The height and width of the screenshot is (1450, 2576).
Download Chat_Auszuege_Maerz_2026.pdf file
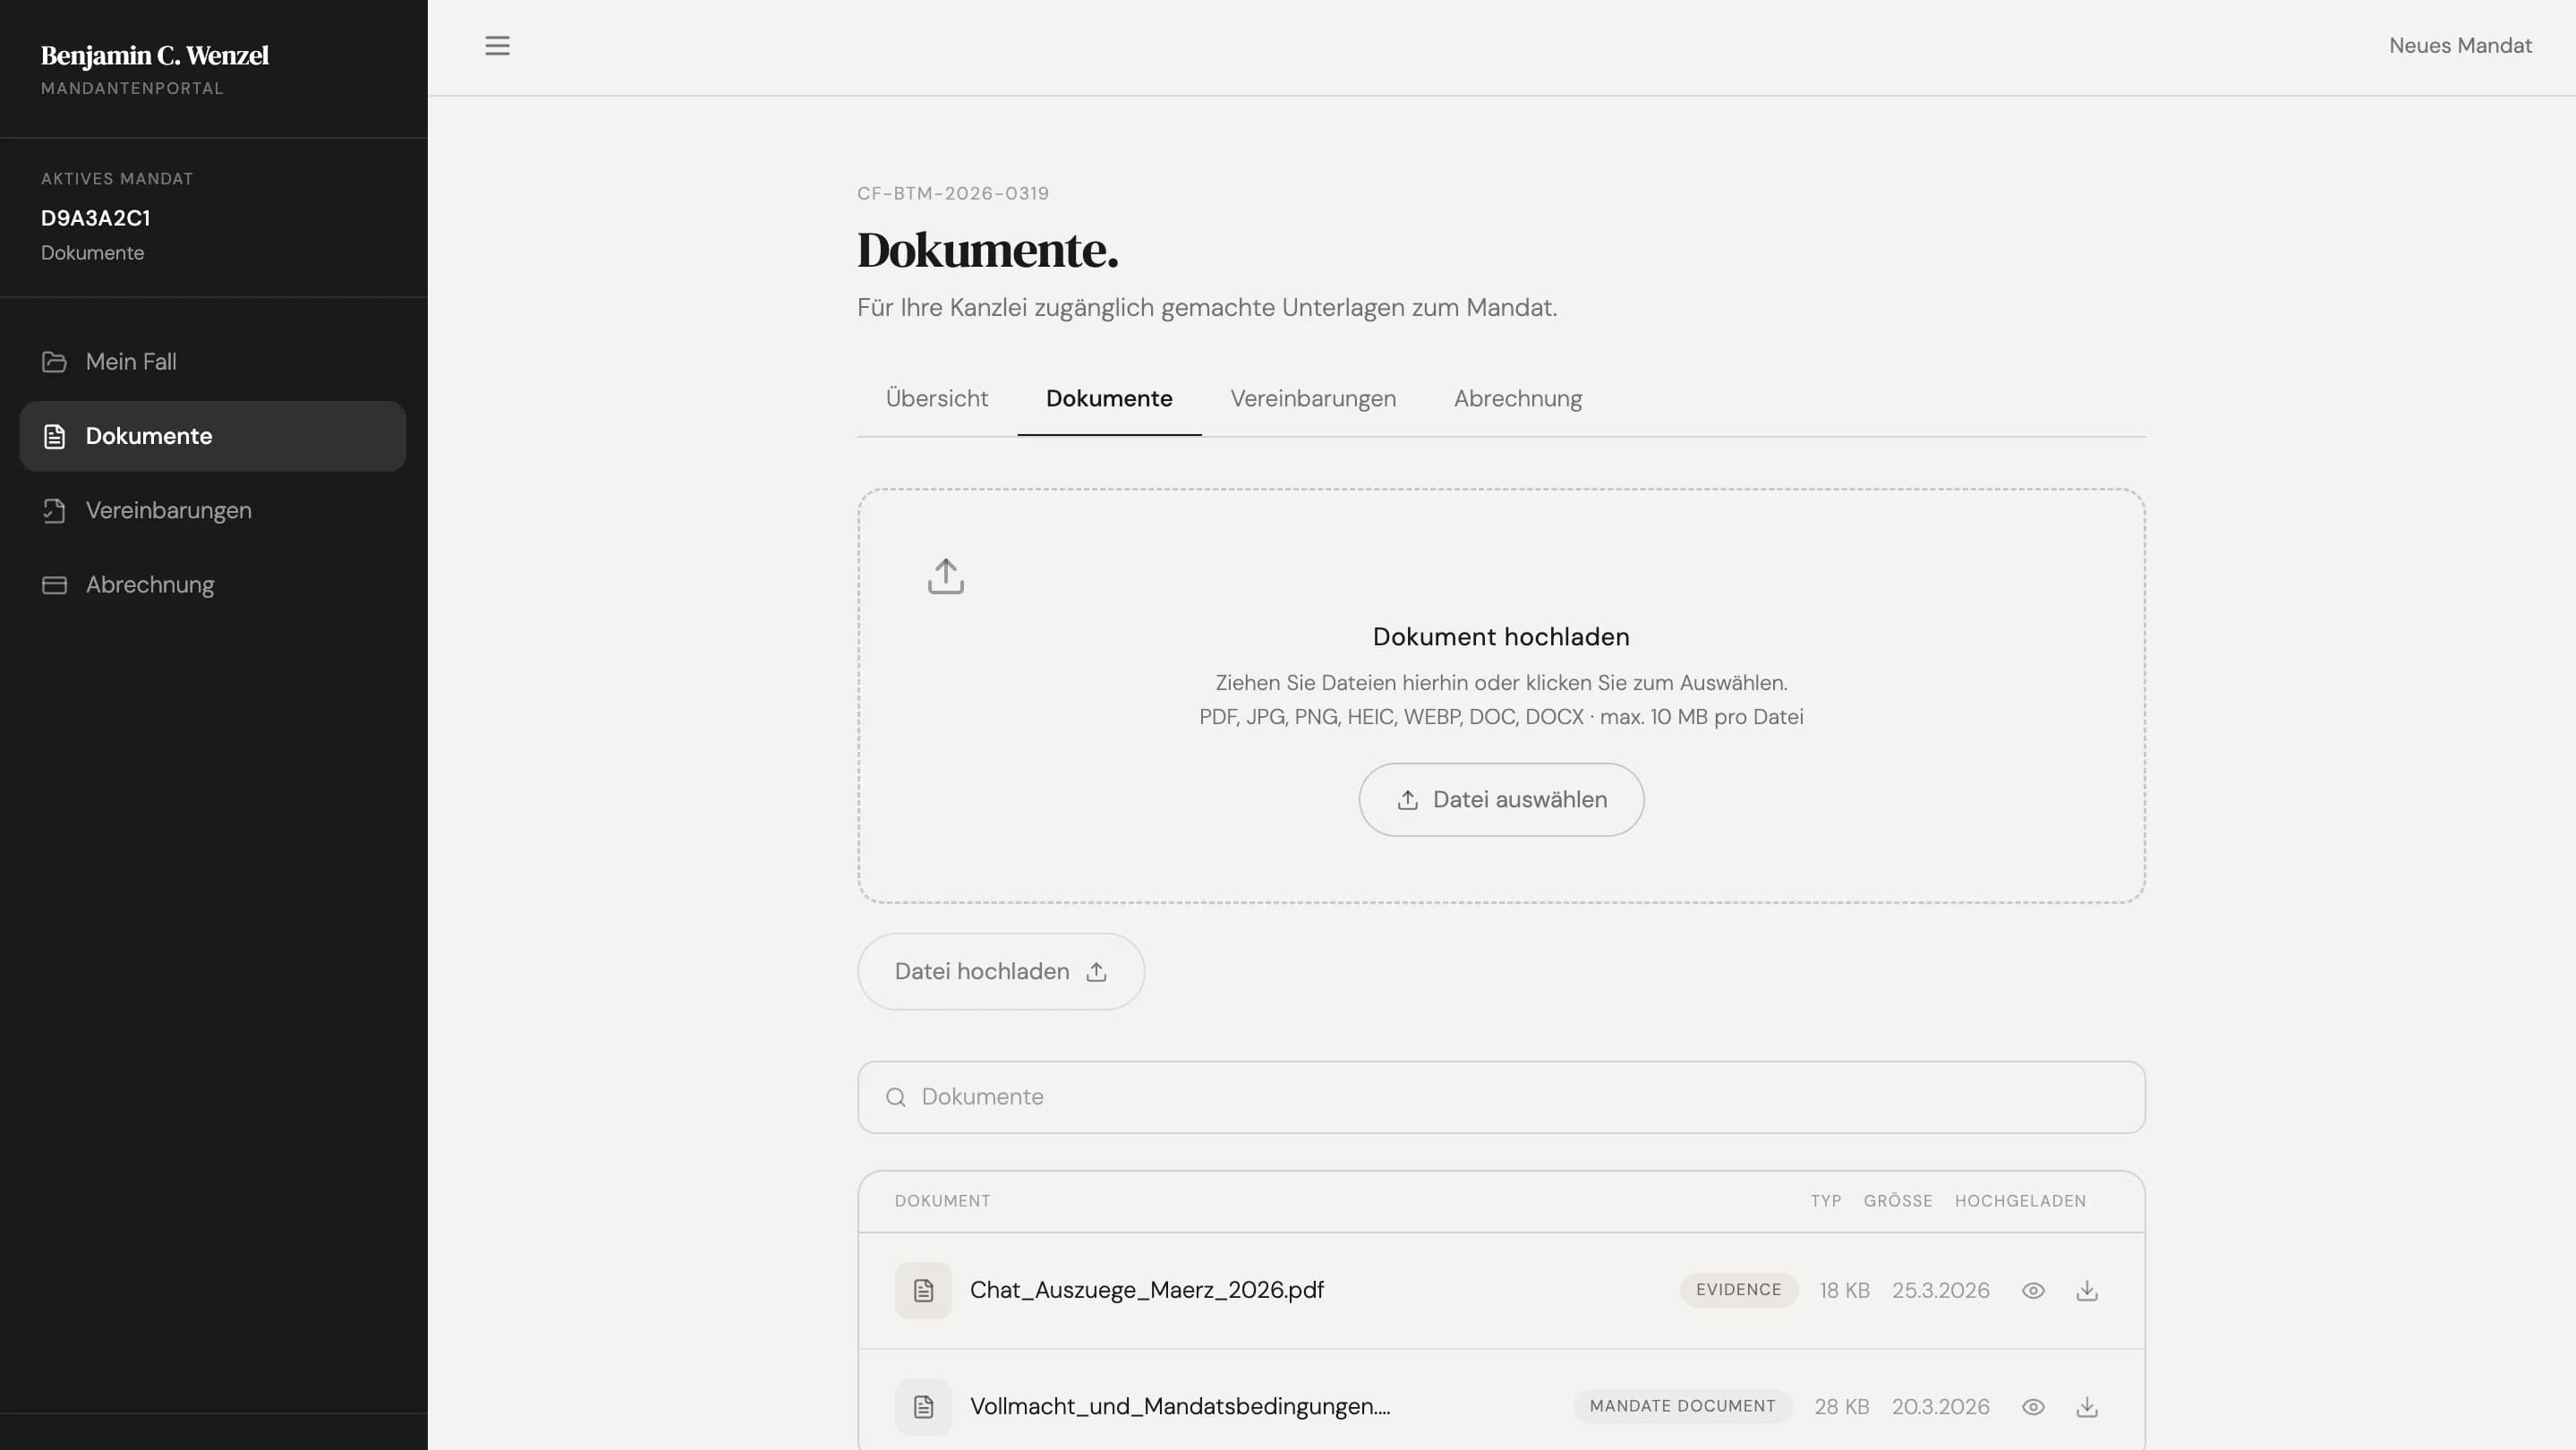pyautogui.click(x=2087, y=1290)
